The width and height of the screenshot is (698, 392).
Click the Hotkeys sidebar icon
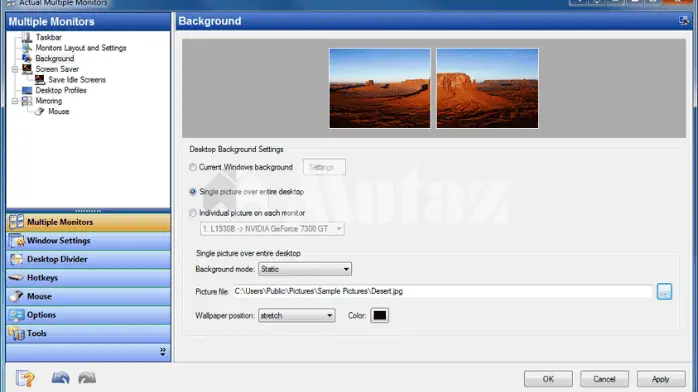tap(16, 278)
